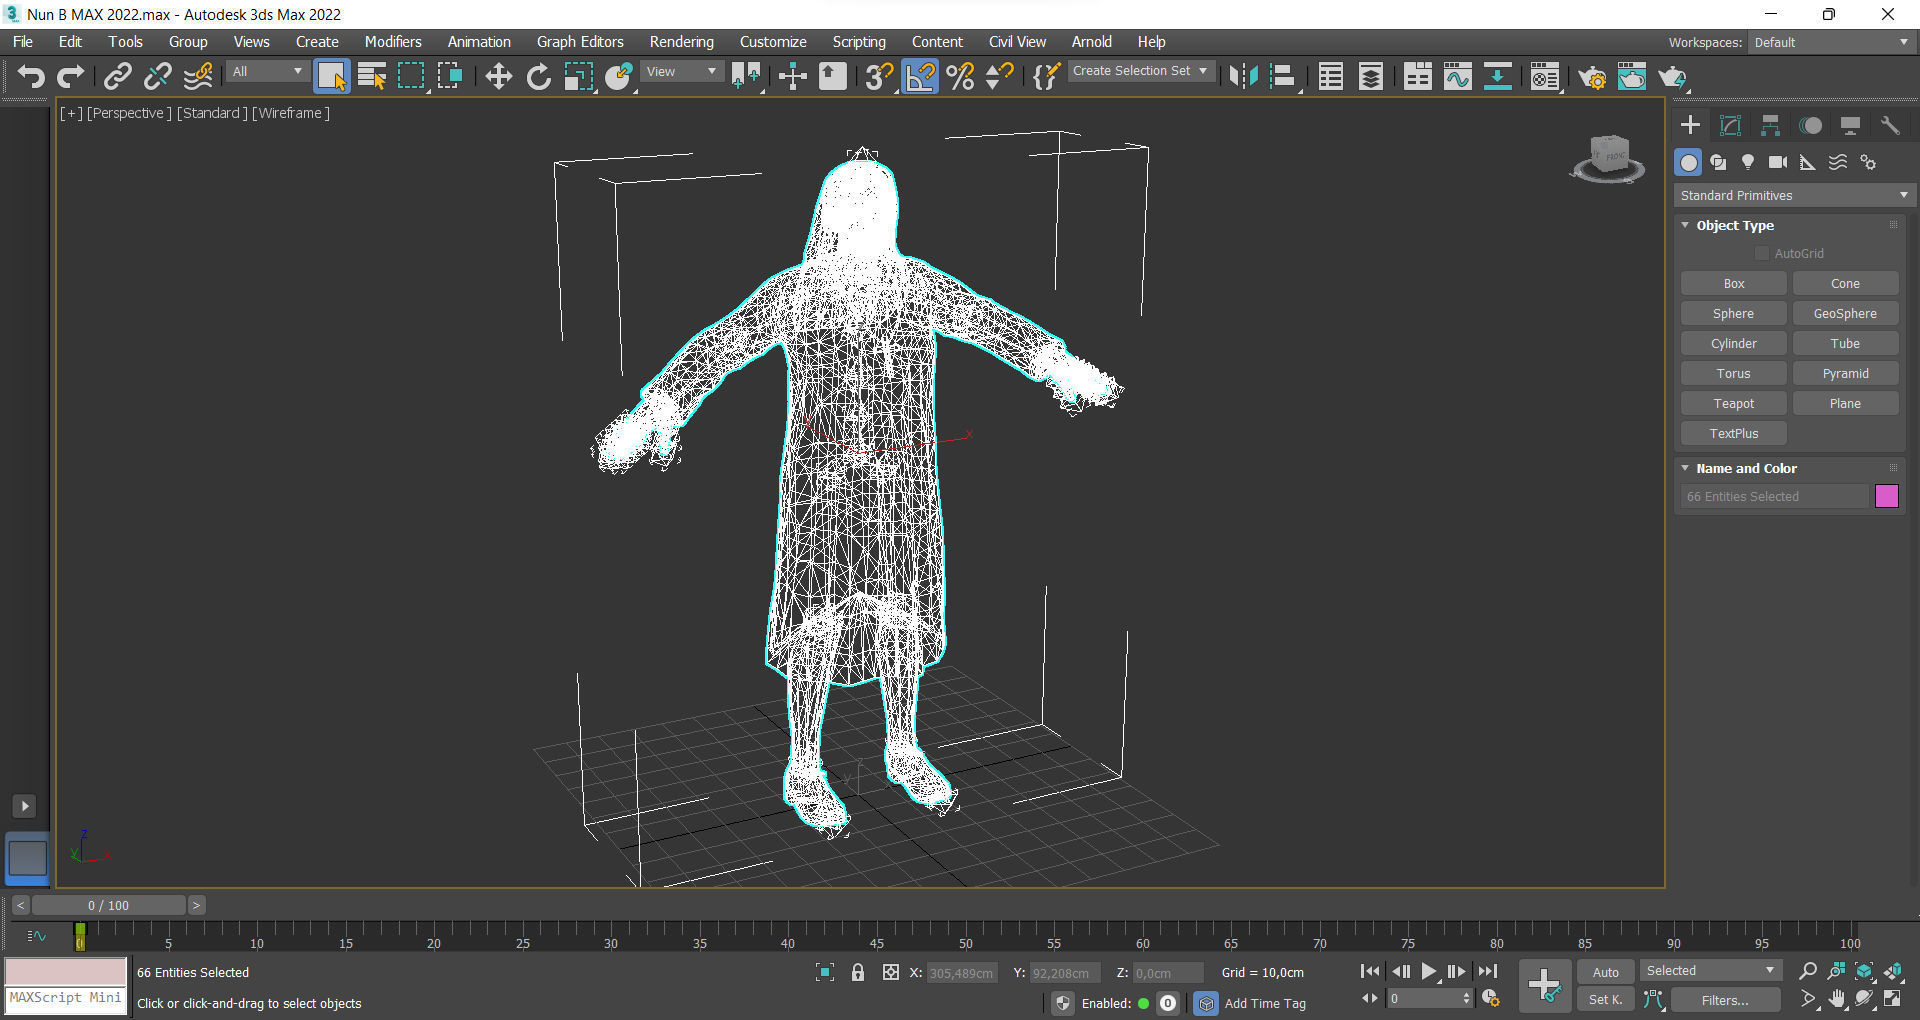Open the Scripting menu
Image resolution: width=1920 pixels, height=1020 pixels.
pyautogui.click(x=859, y=42)
